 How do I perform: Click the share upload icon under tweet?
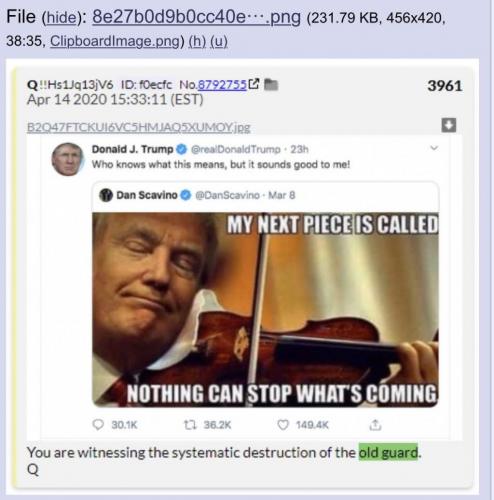coord(375,425)
